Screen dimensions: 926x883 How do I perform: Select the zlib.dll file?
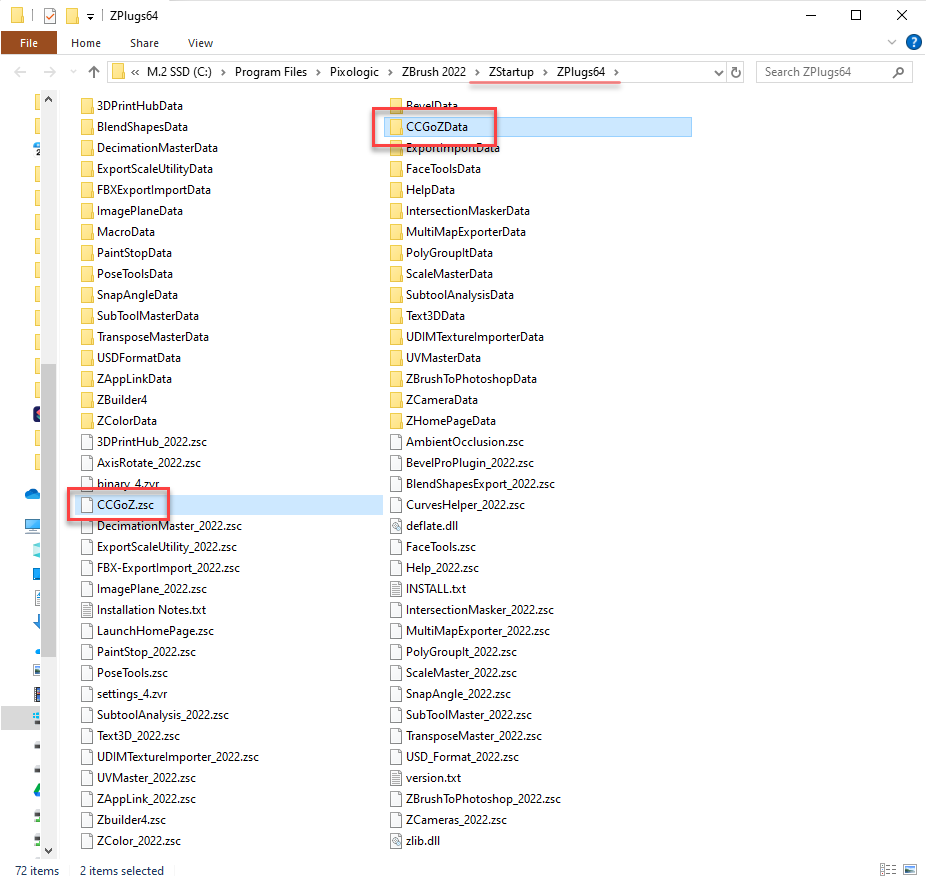[x=415, y=840]
